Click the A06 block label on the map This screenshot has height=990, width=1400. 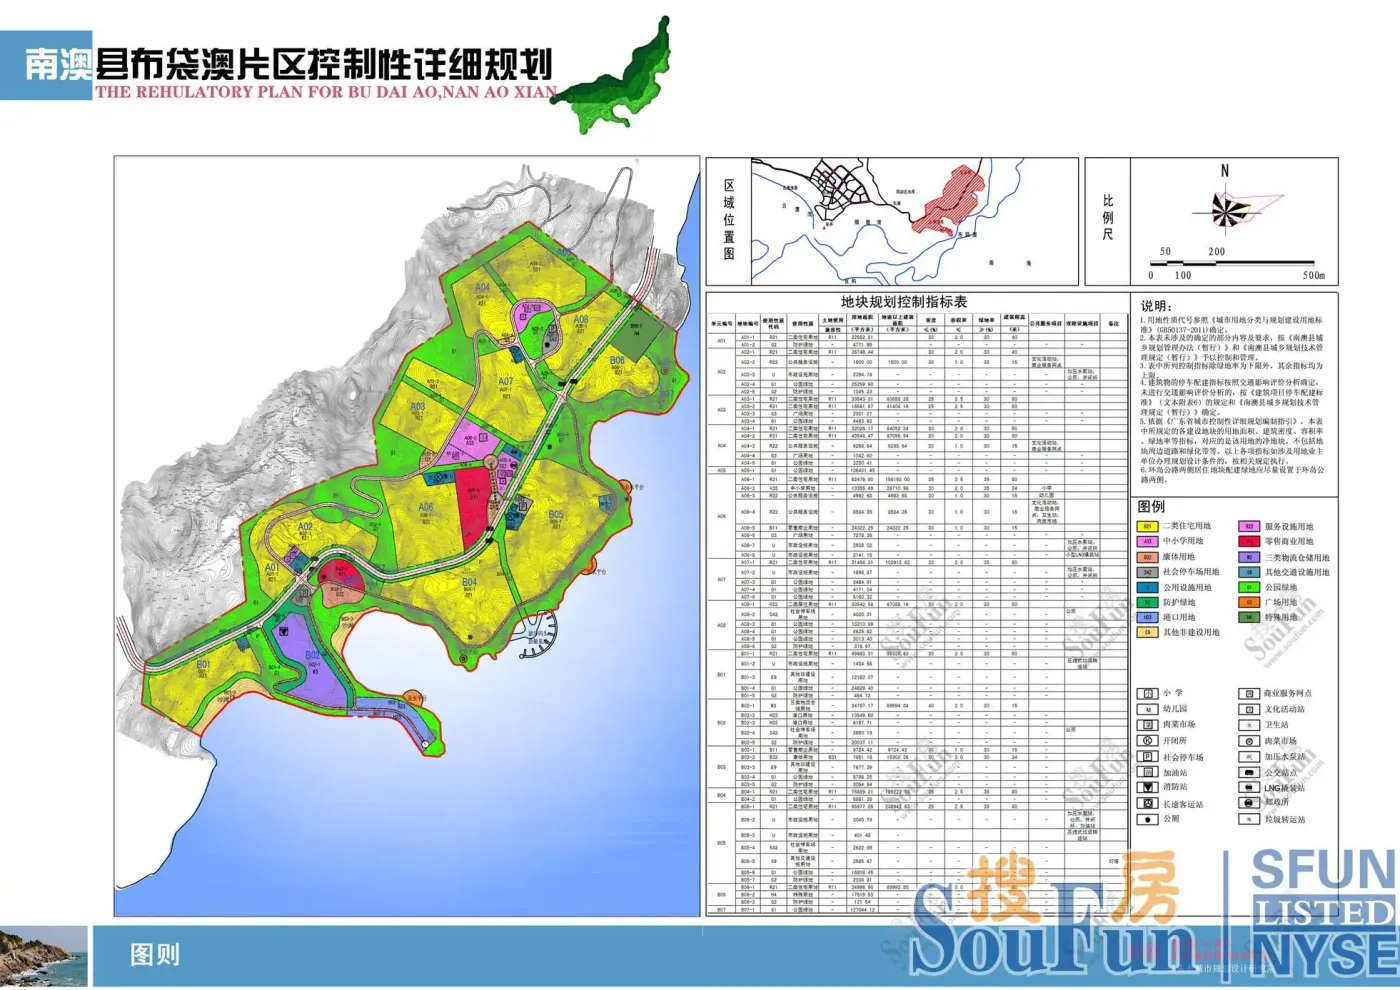click(426, 508)
